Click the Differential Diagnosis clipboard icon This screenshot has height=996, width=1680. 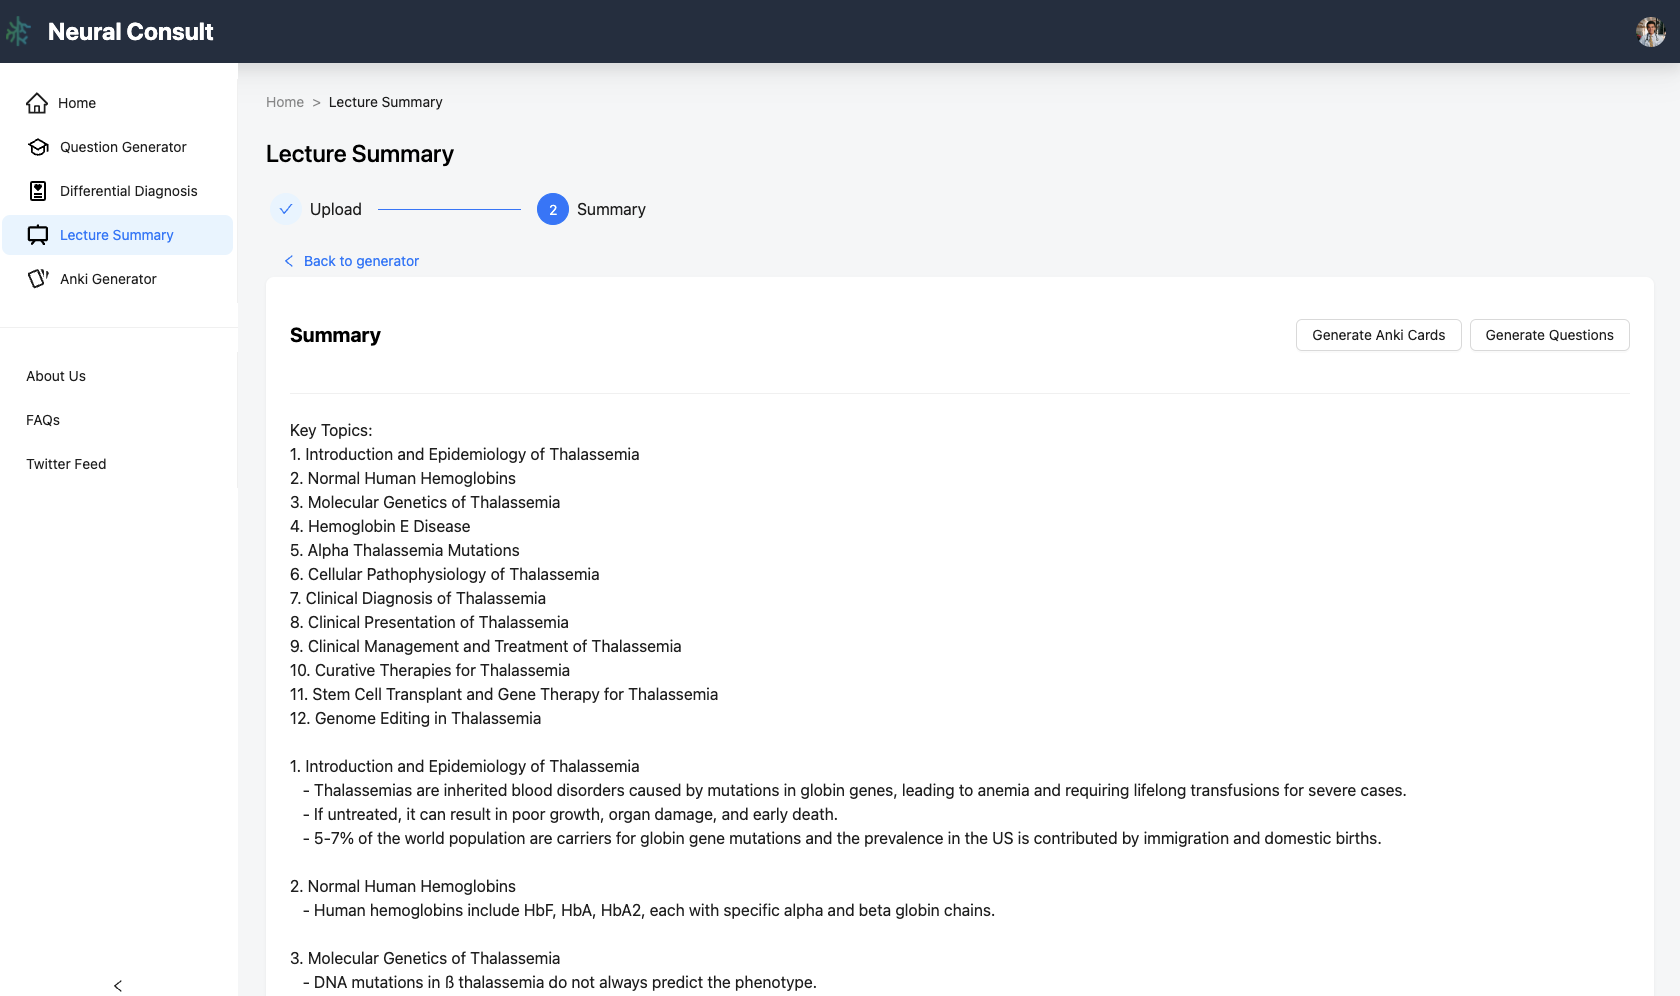(38, 191)
